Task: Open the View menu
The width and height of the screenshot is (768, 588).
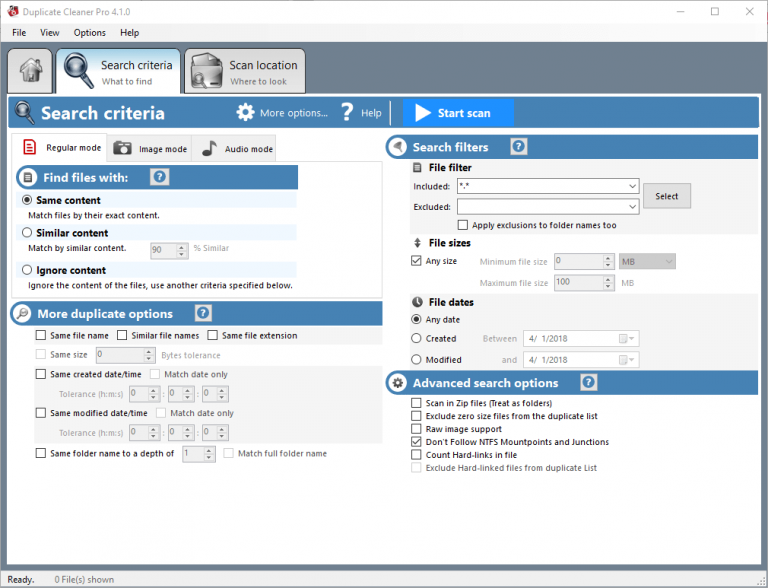Action: 49,32
